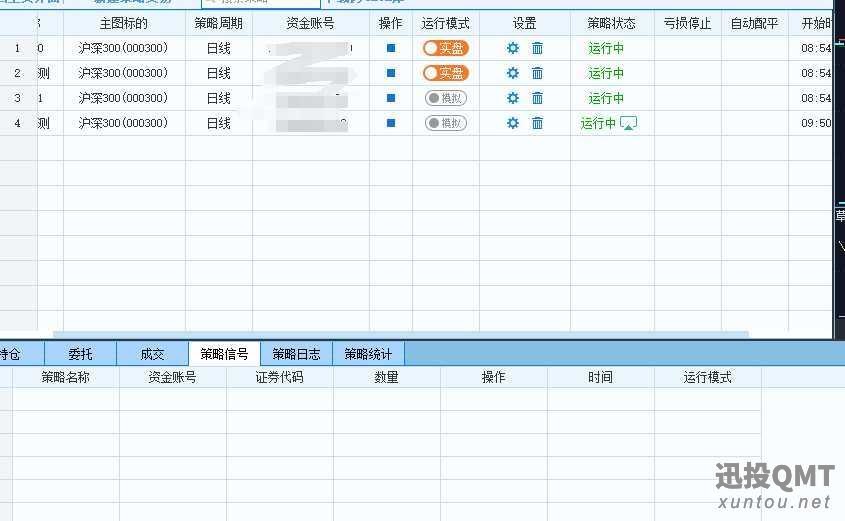Toggle row 1 run mode from 实盘

tap(445, 48)
